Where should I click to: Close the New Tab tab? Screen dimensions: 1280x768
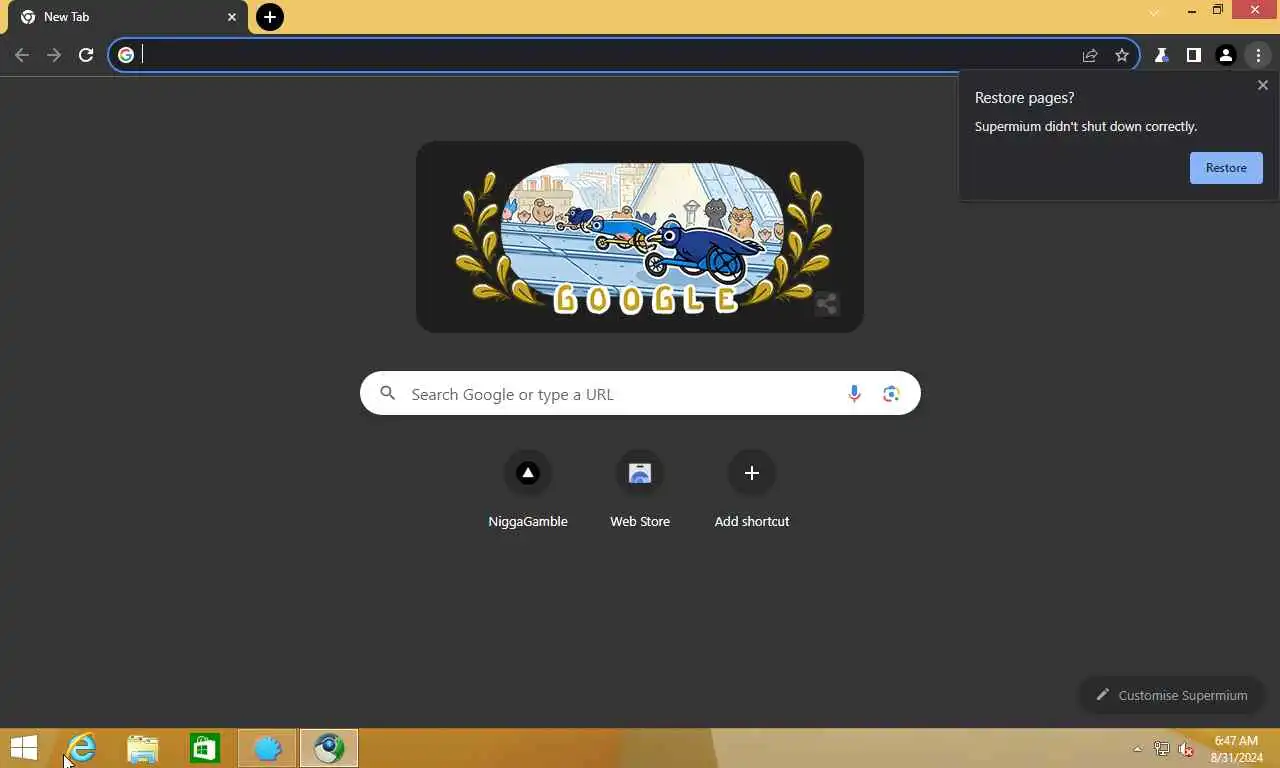[x=232, y=17]
